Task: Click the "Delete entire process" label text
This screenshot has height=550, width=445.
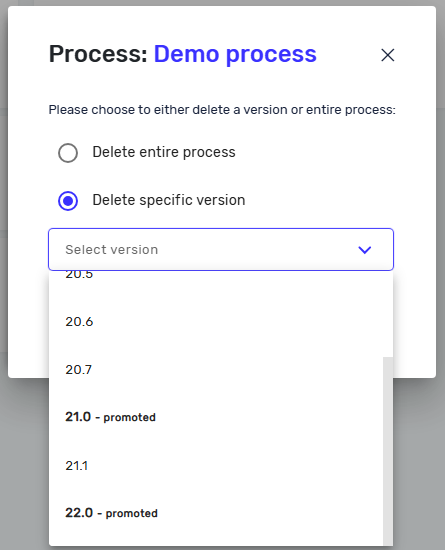Action: pos(164,152)
